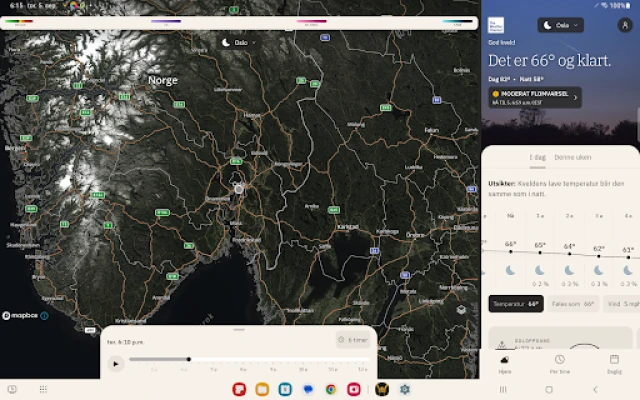Viewport: 640px width, 400px height.
Task: Expand the Oslo location dropdown on map
Action: click(x=240, y=43)
